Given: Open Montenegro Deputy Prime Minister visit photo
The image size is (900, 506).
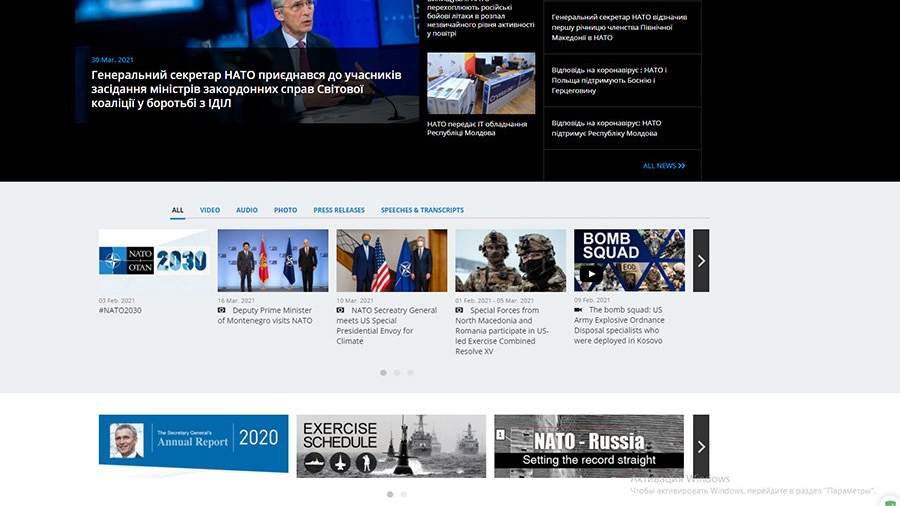Looking at the screenshot, I should tap(273, 260).
